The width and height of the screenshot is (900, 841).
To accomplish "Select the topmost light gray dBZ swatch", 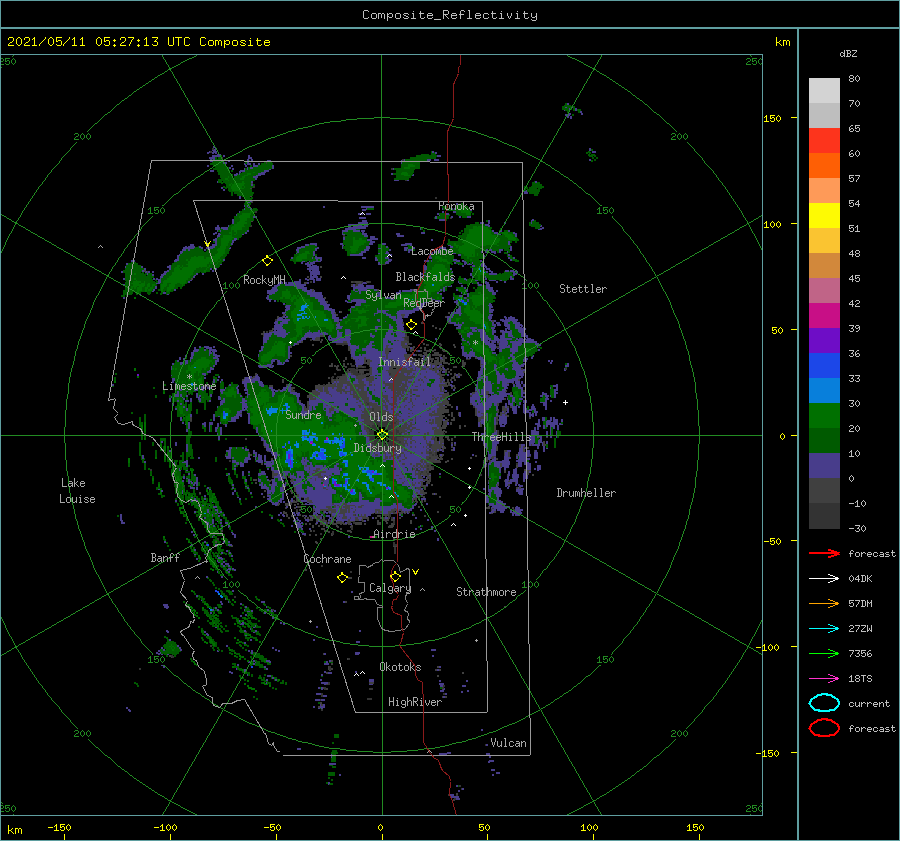I will 824,90.
